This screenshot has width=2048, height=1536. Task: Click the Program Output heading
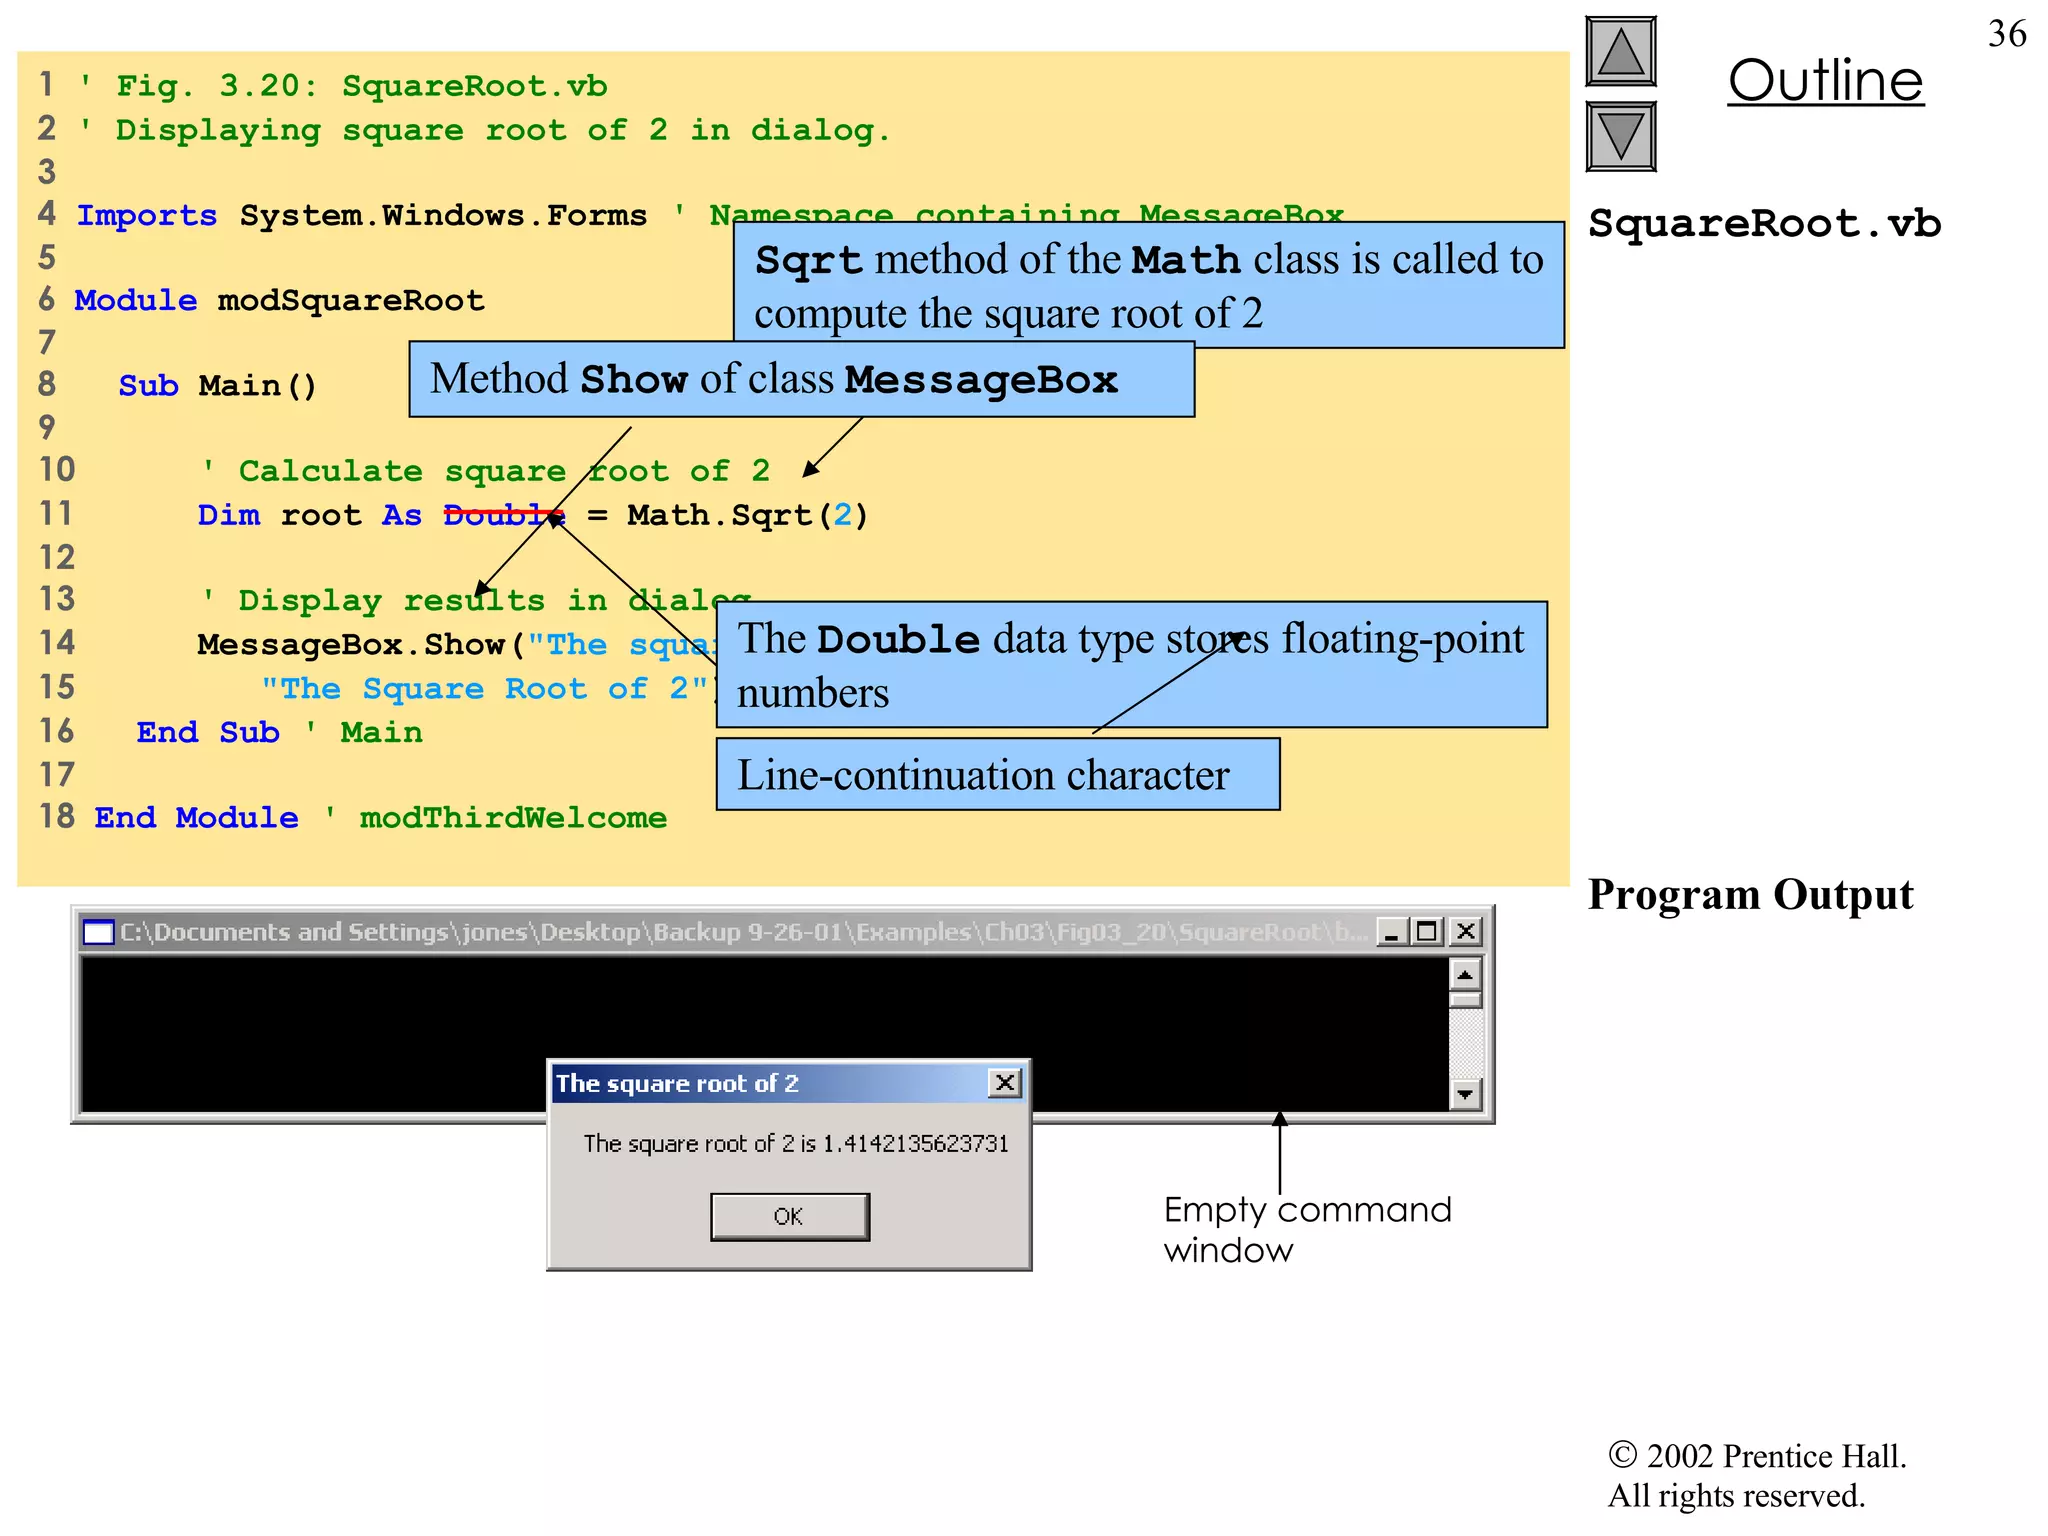1750,894
